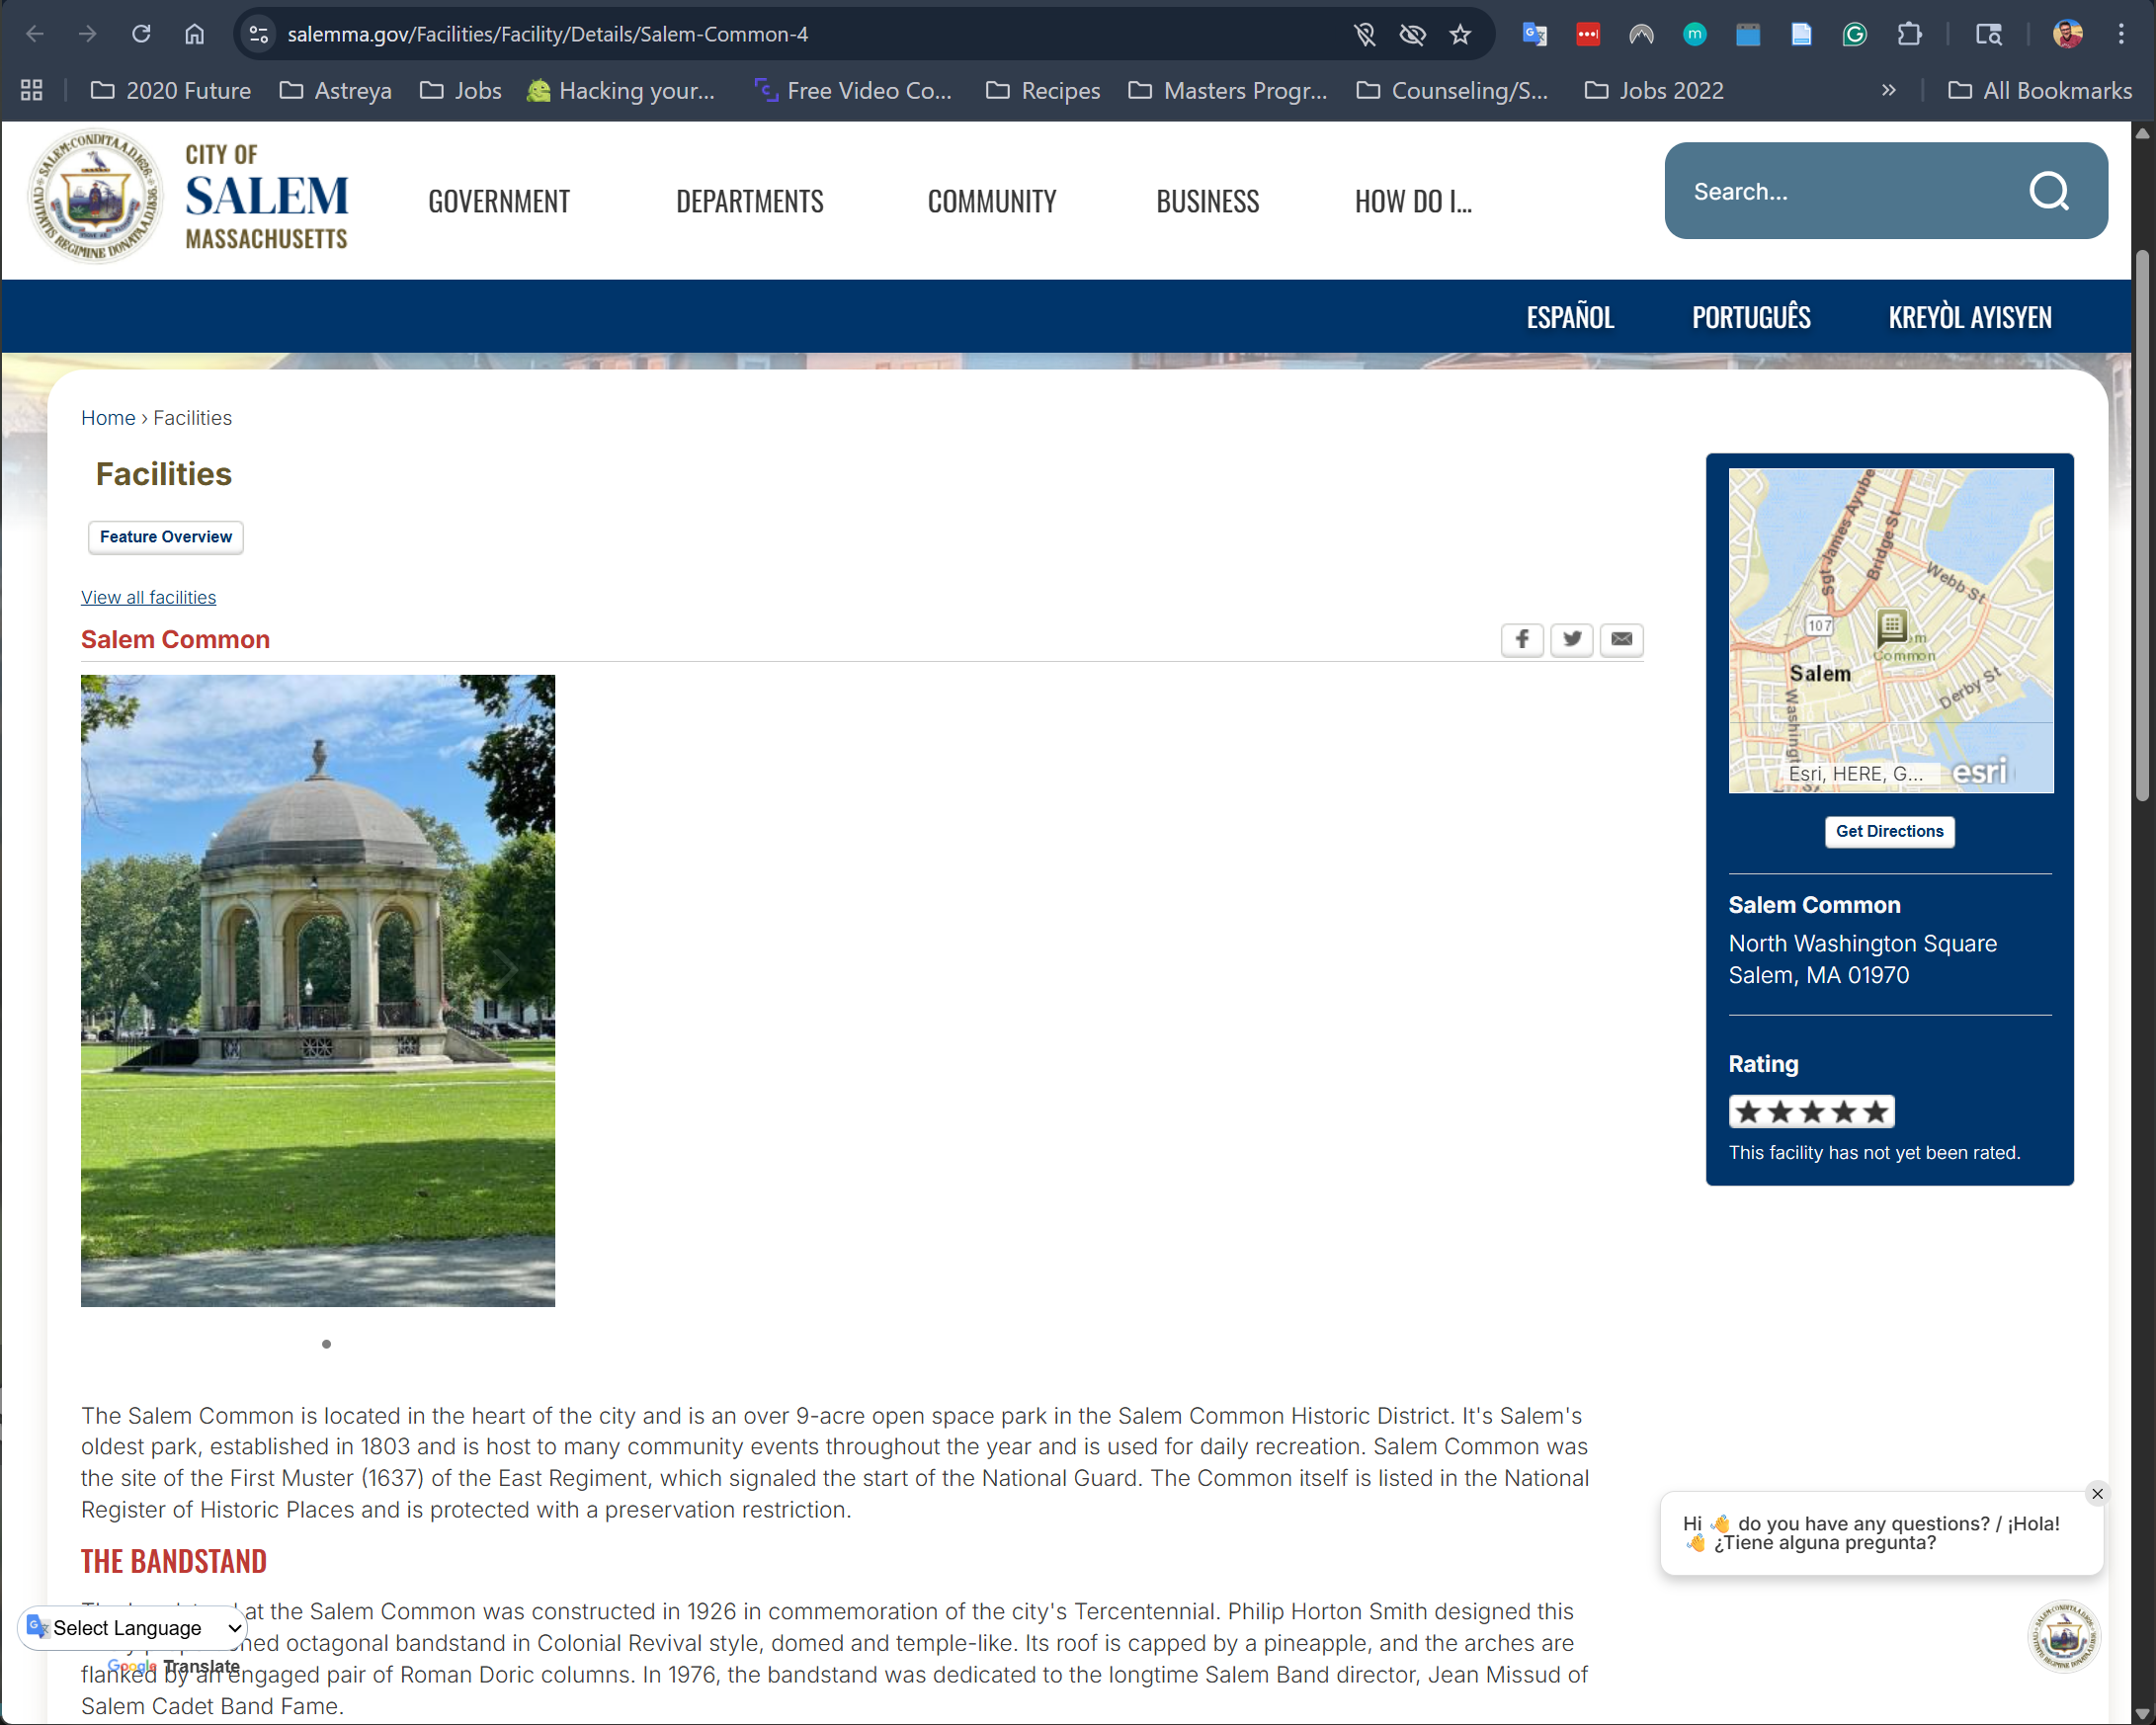Image resolution: width=2156 pixels, height=1725 pixels.
Task: Open the browser Extensions puzzle icon
Action: coord(1908,35)
